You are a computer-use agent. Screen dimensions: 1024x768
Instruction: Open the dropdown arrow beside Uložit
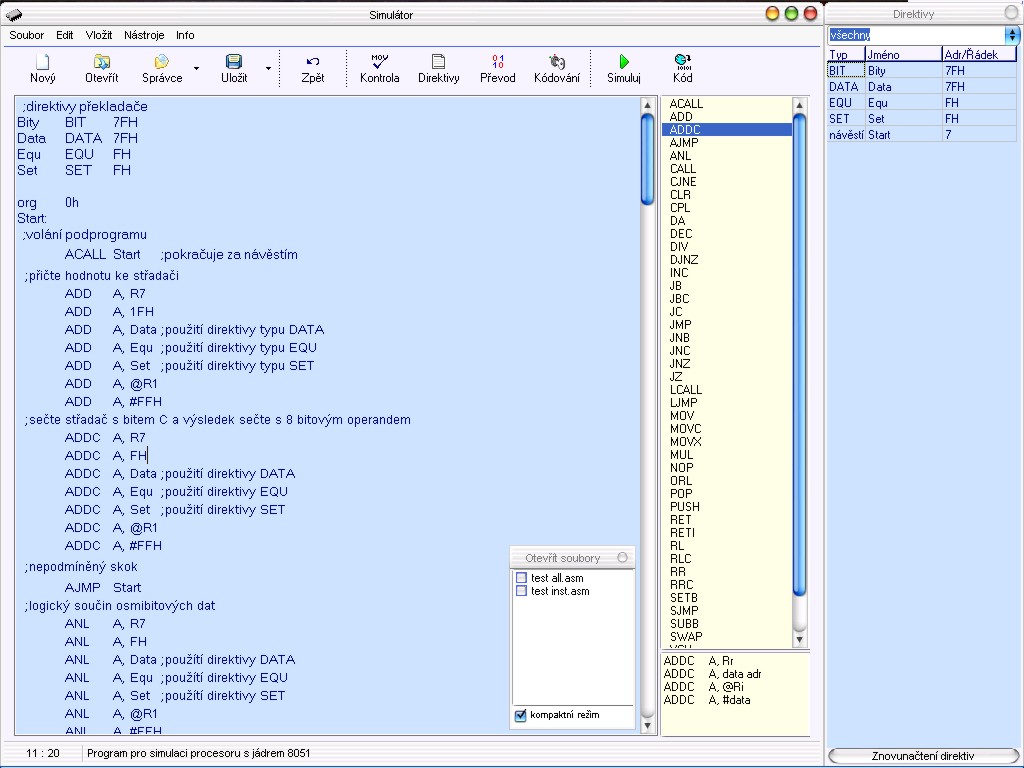pos(268,69)
